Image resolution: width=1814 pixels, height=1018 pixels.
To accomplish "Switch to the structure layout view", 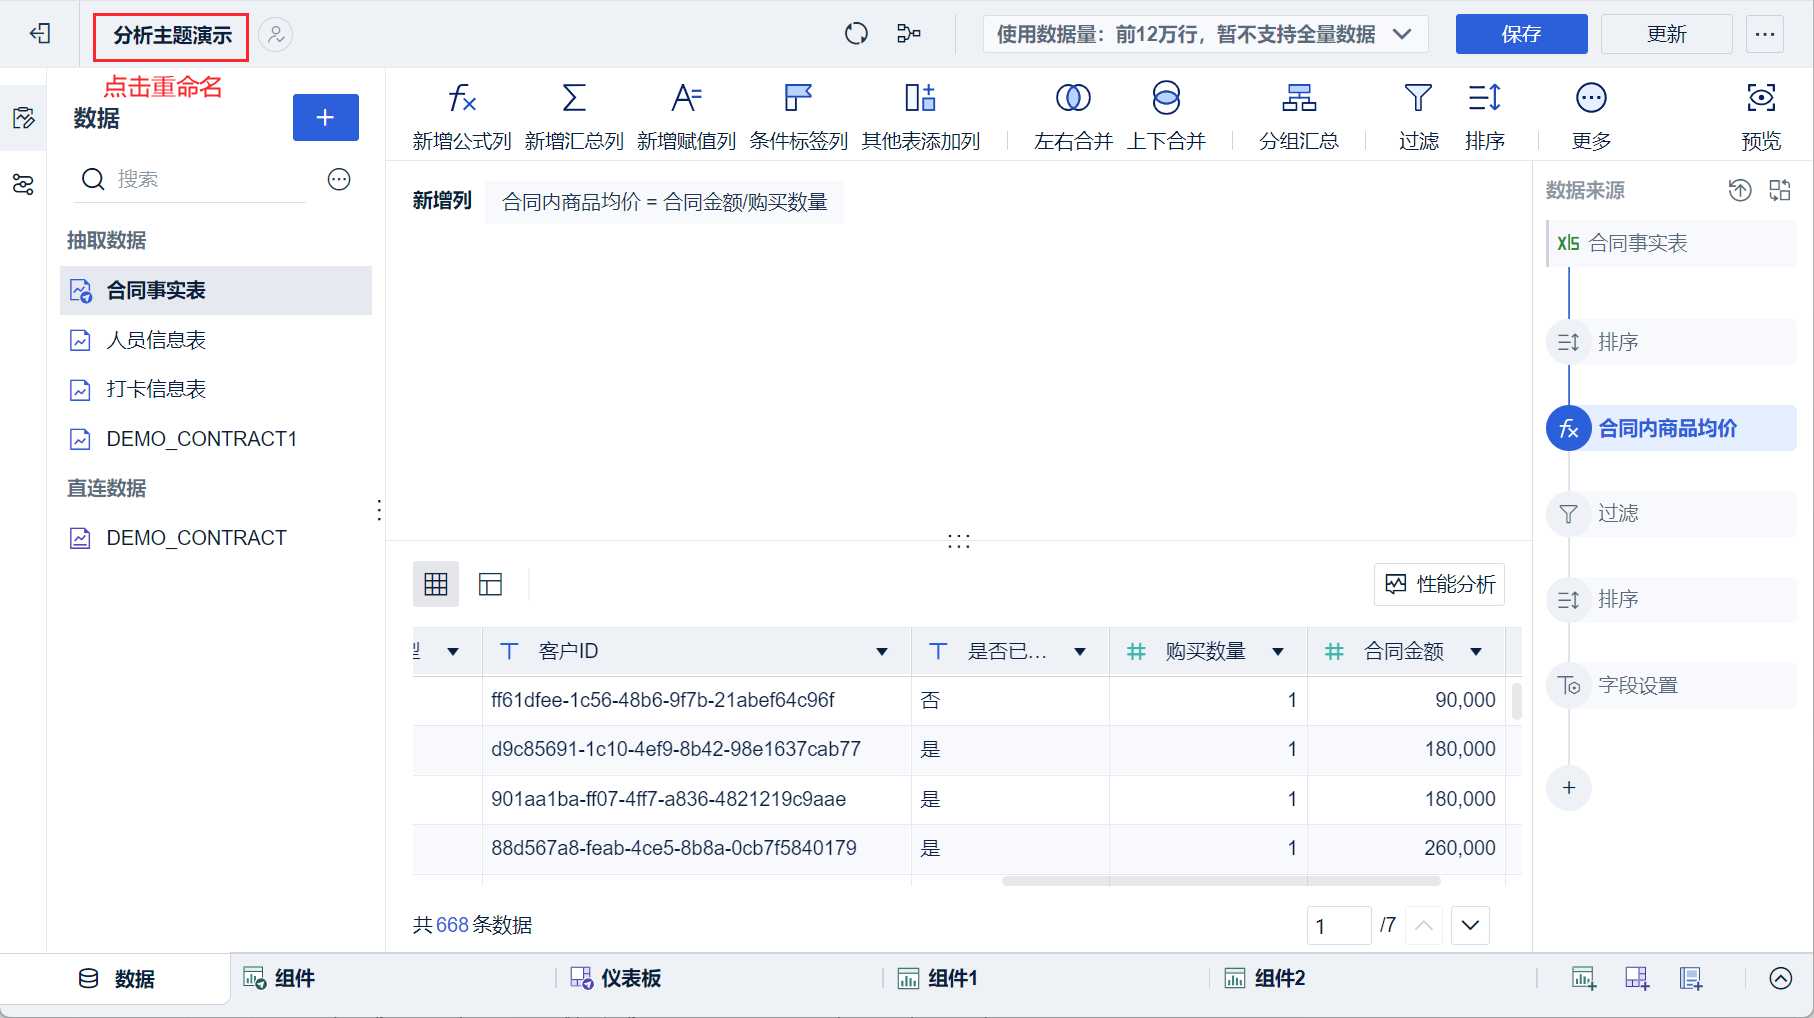I will click(x=490, y=584).
